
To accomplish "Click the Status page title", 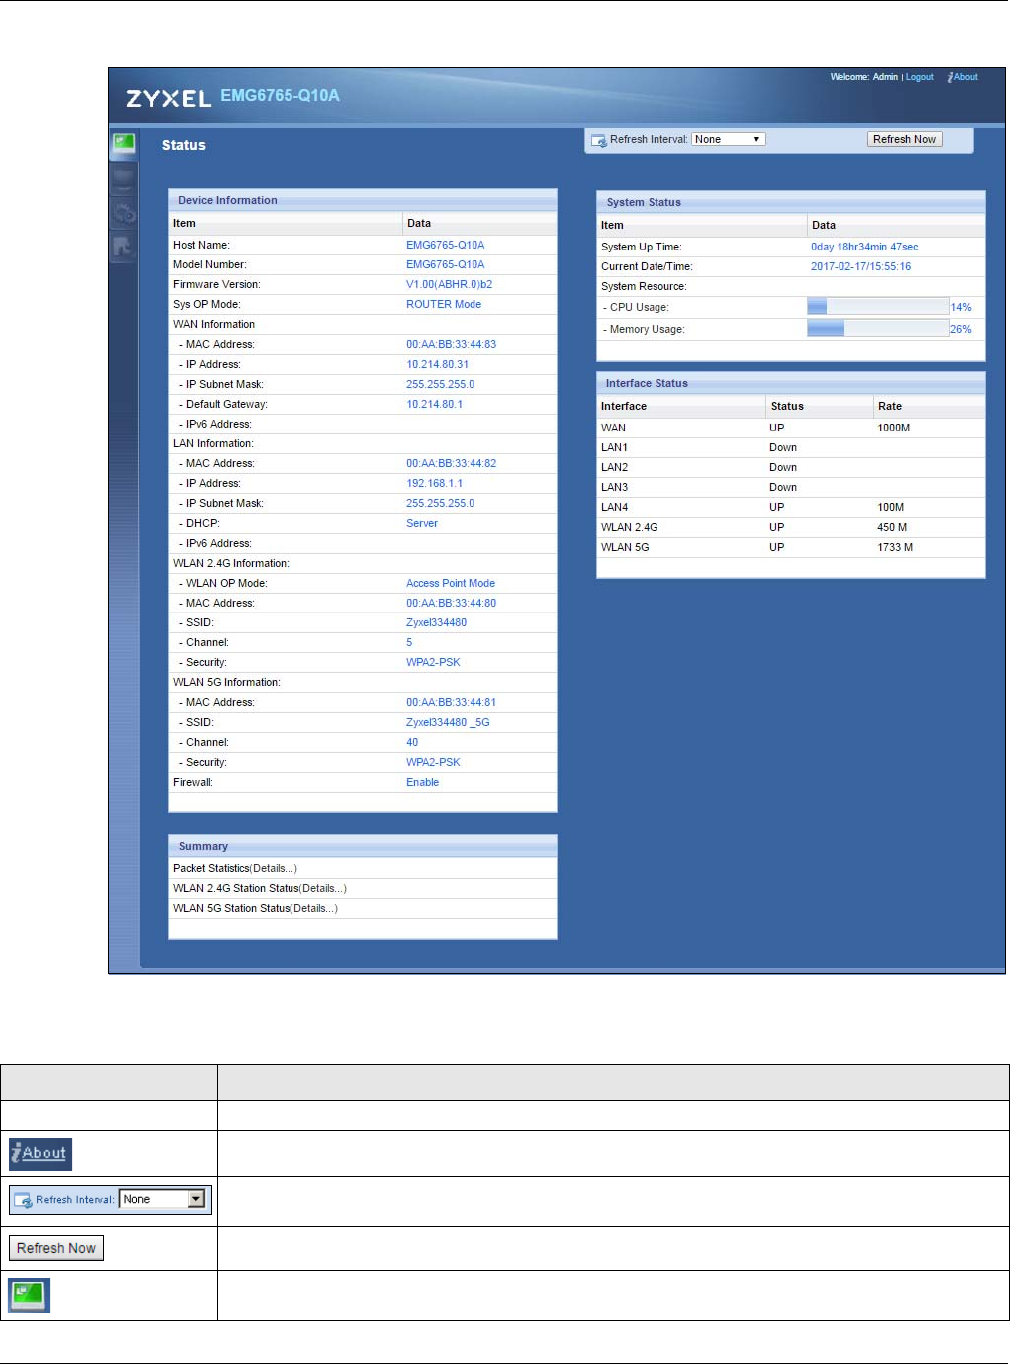I will [184, 145].
